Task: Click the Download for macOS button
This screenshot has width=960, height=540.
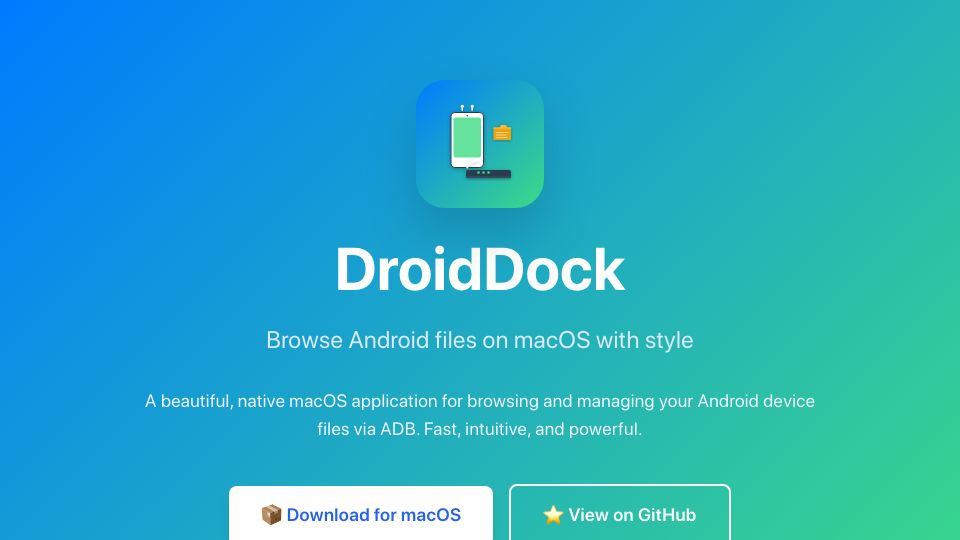Action: click(x=361, y=513)
